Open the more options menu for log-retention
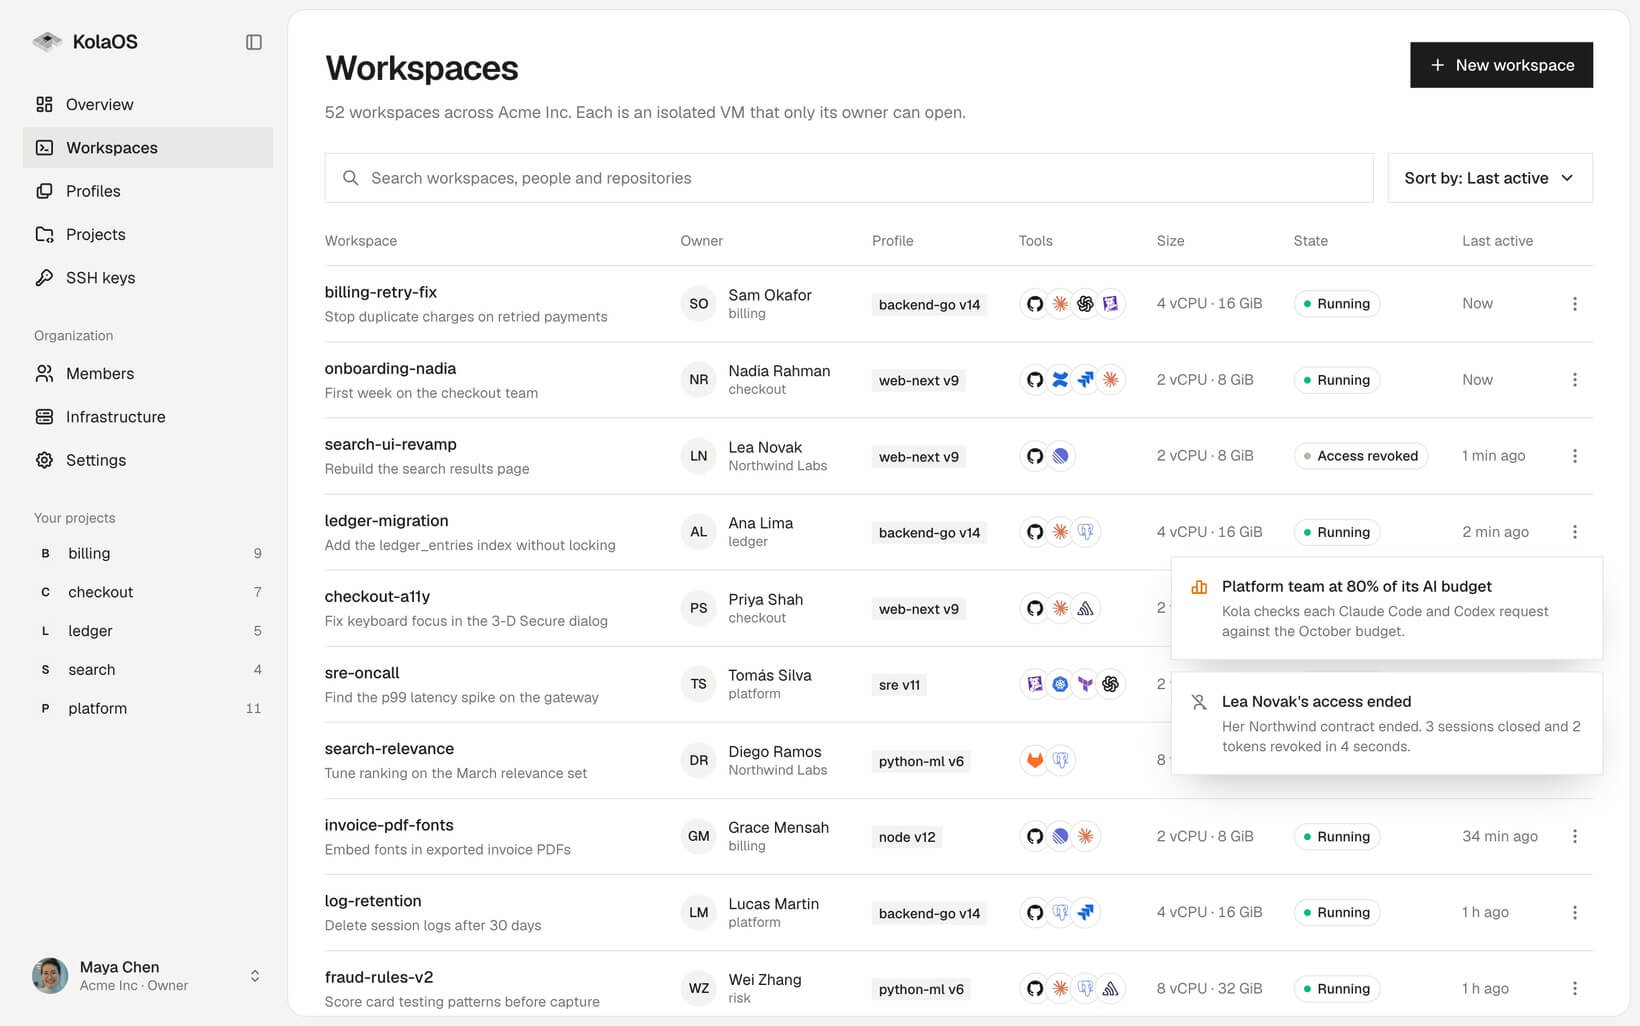Screen dimensions: 1640x1026 [x=1575, y=912]
